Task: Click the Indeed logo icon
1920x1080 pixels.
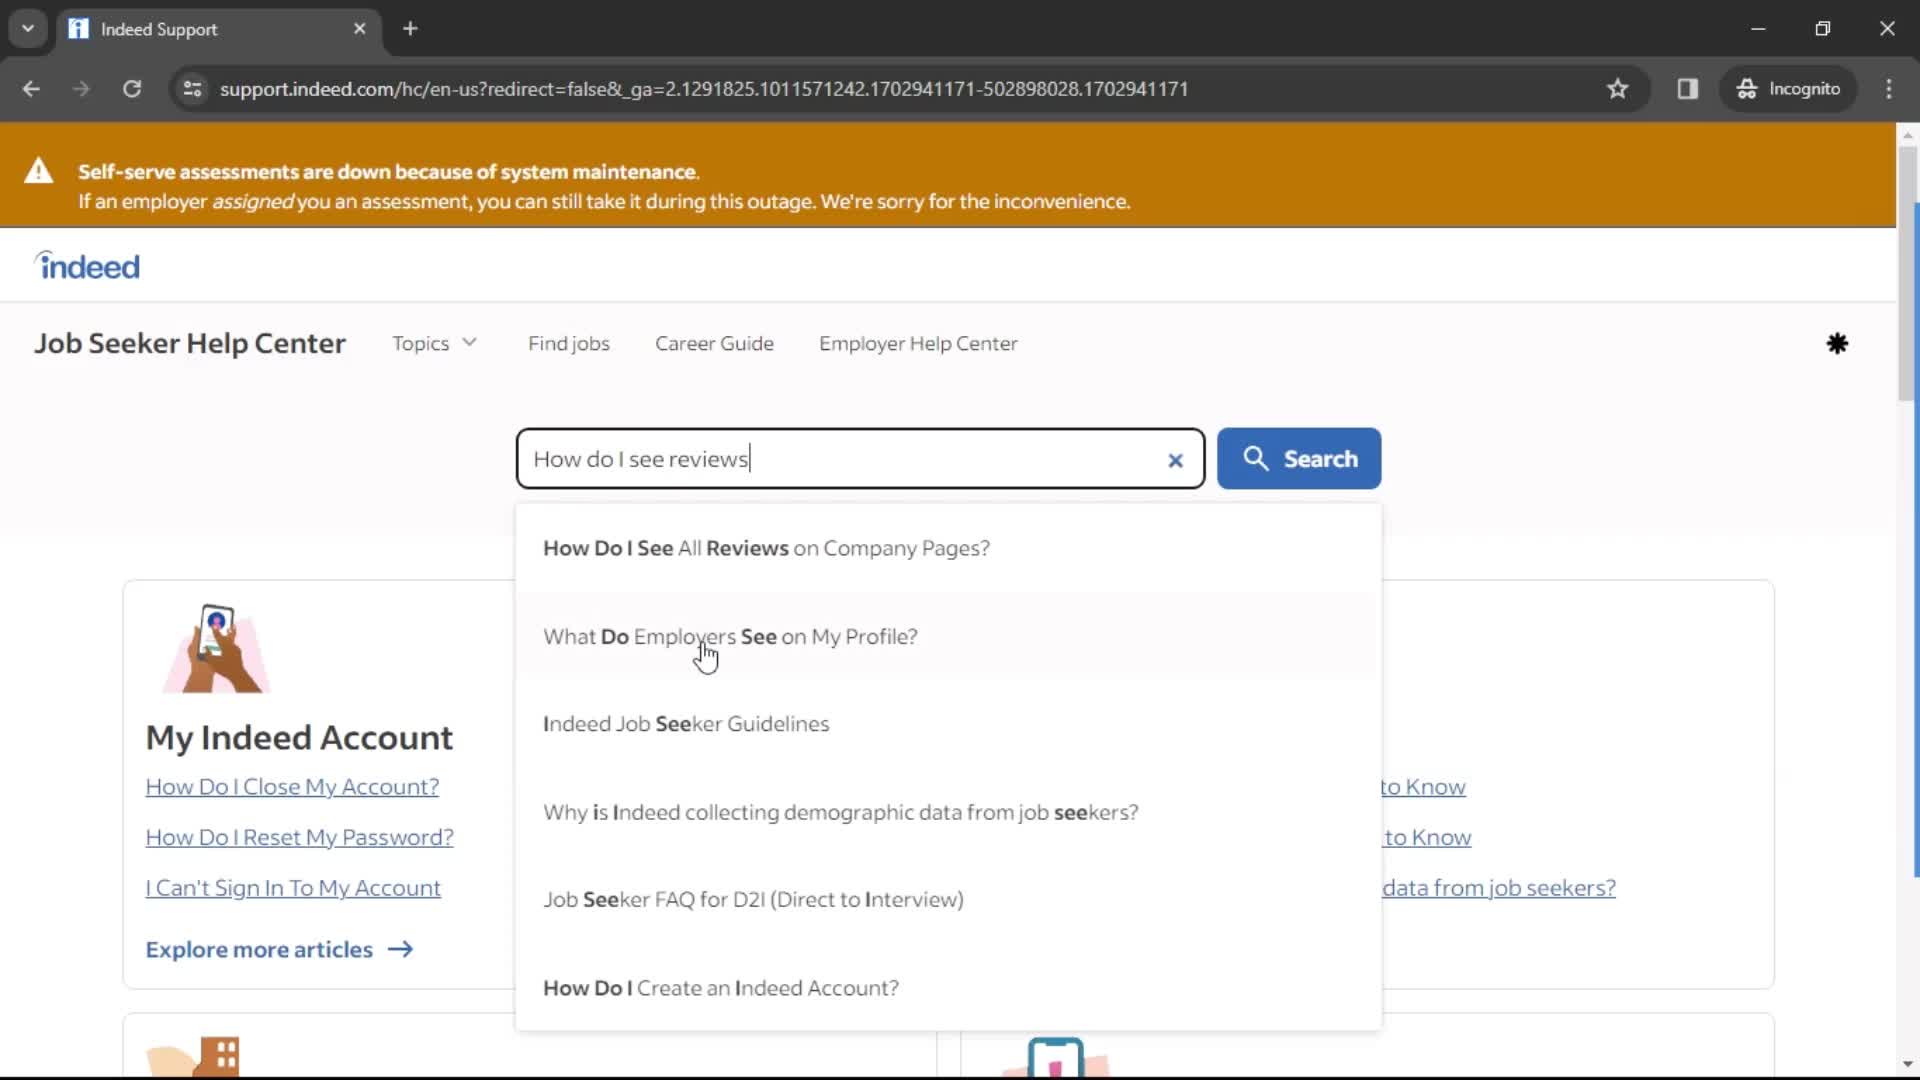Action: click(88, 266)
